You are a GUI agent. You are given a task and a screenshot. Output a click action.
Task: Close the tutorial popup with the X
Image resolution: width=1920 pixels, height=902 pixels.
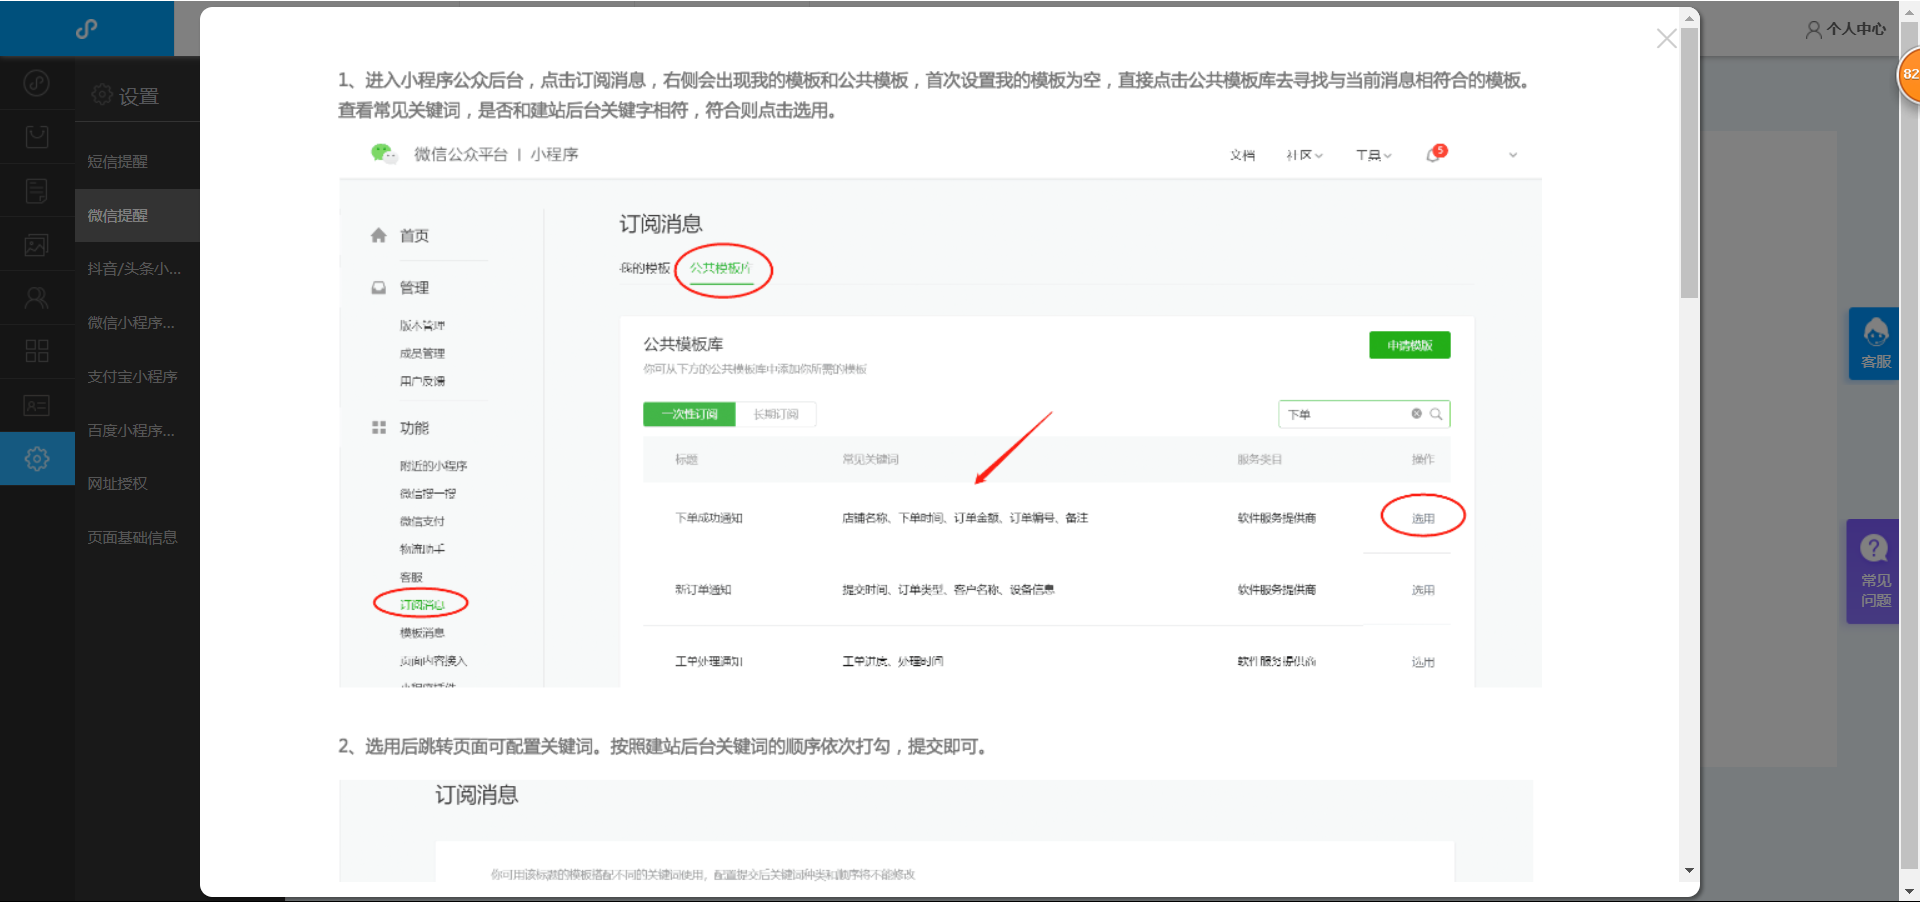pos(1666,38)
